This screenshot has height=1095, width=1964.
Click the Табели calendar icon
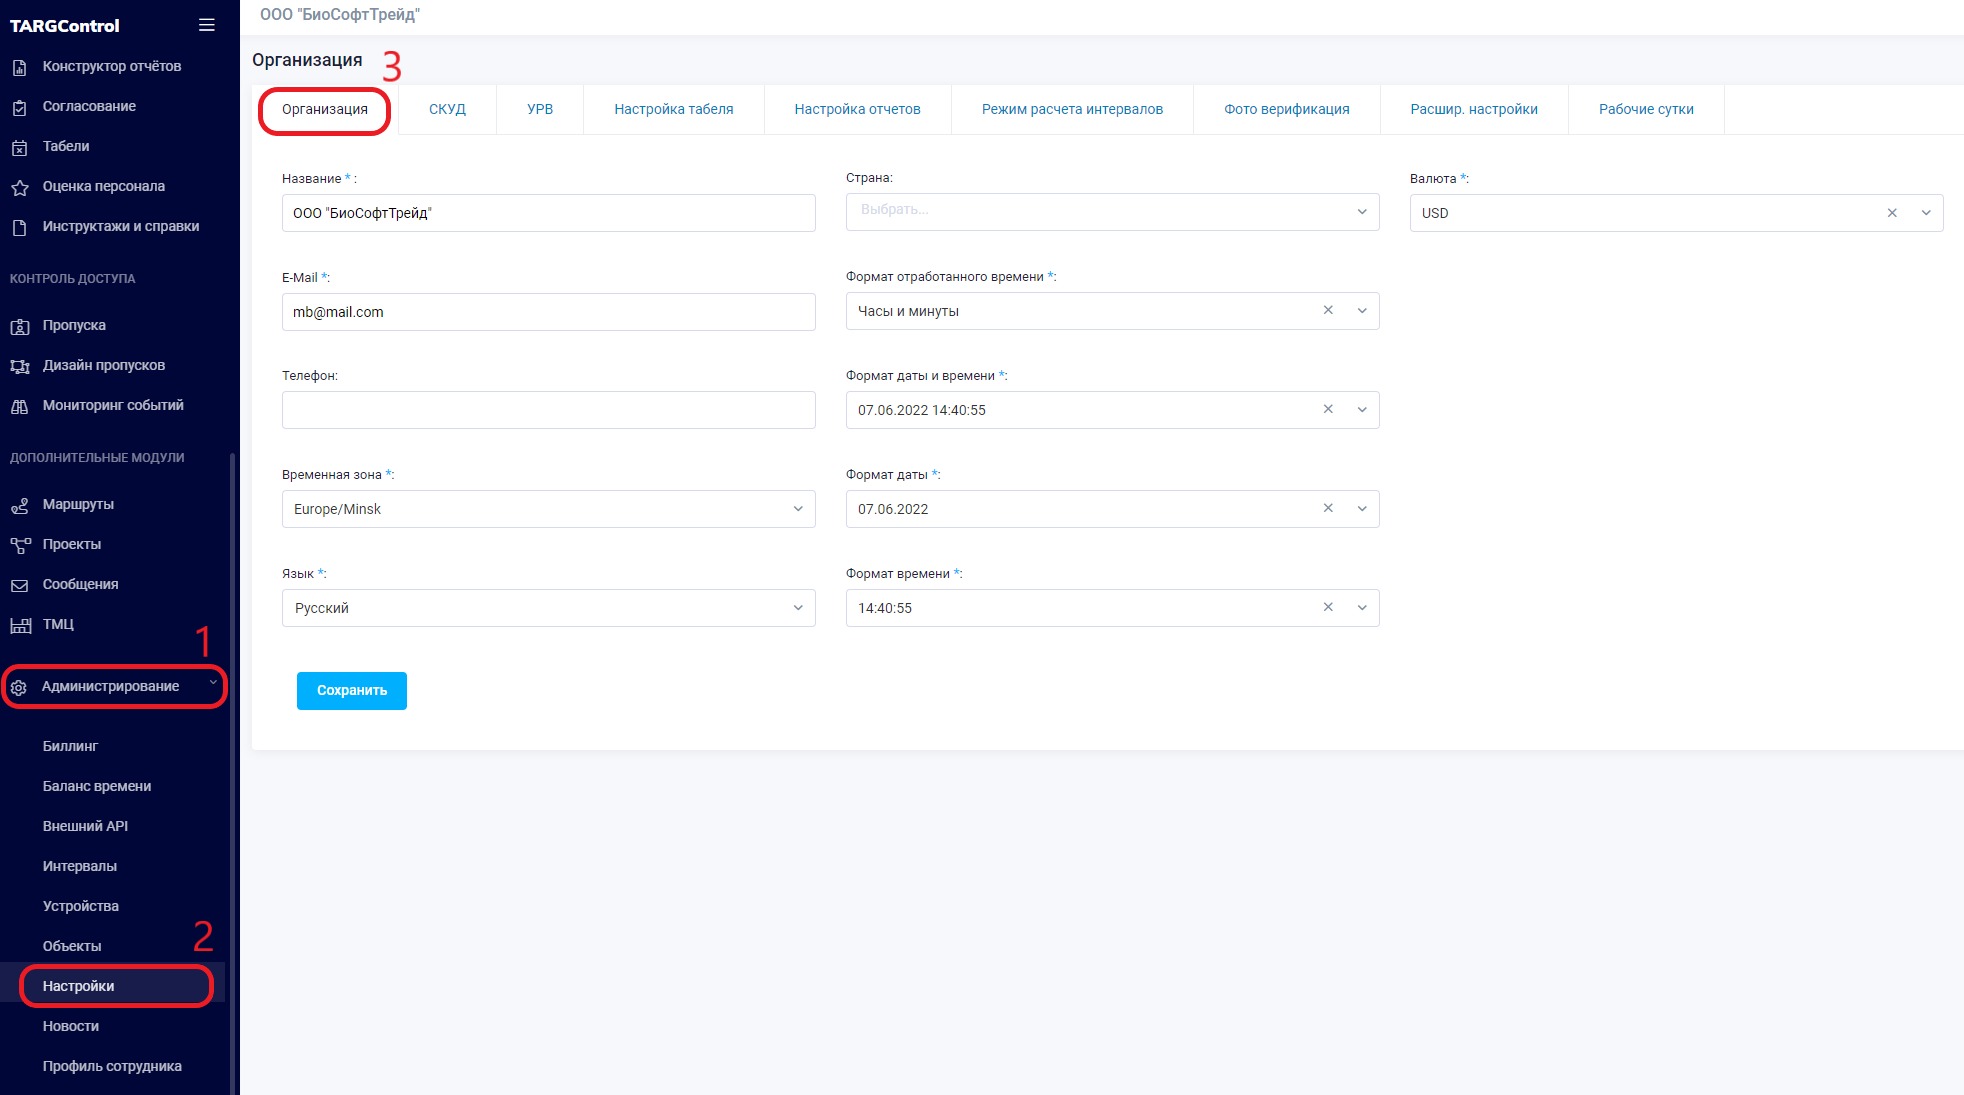(19, 147)
